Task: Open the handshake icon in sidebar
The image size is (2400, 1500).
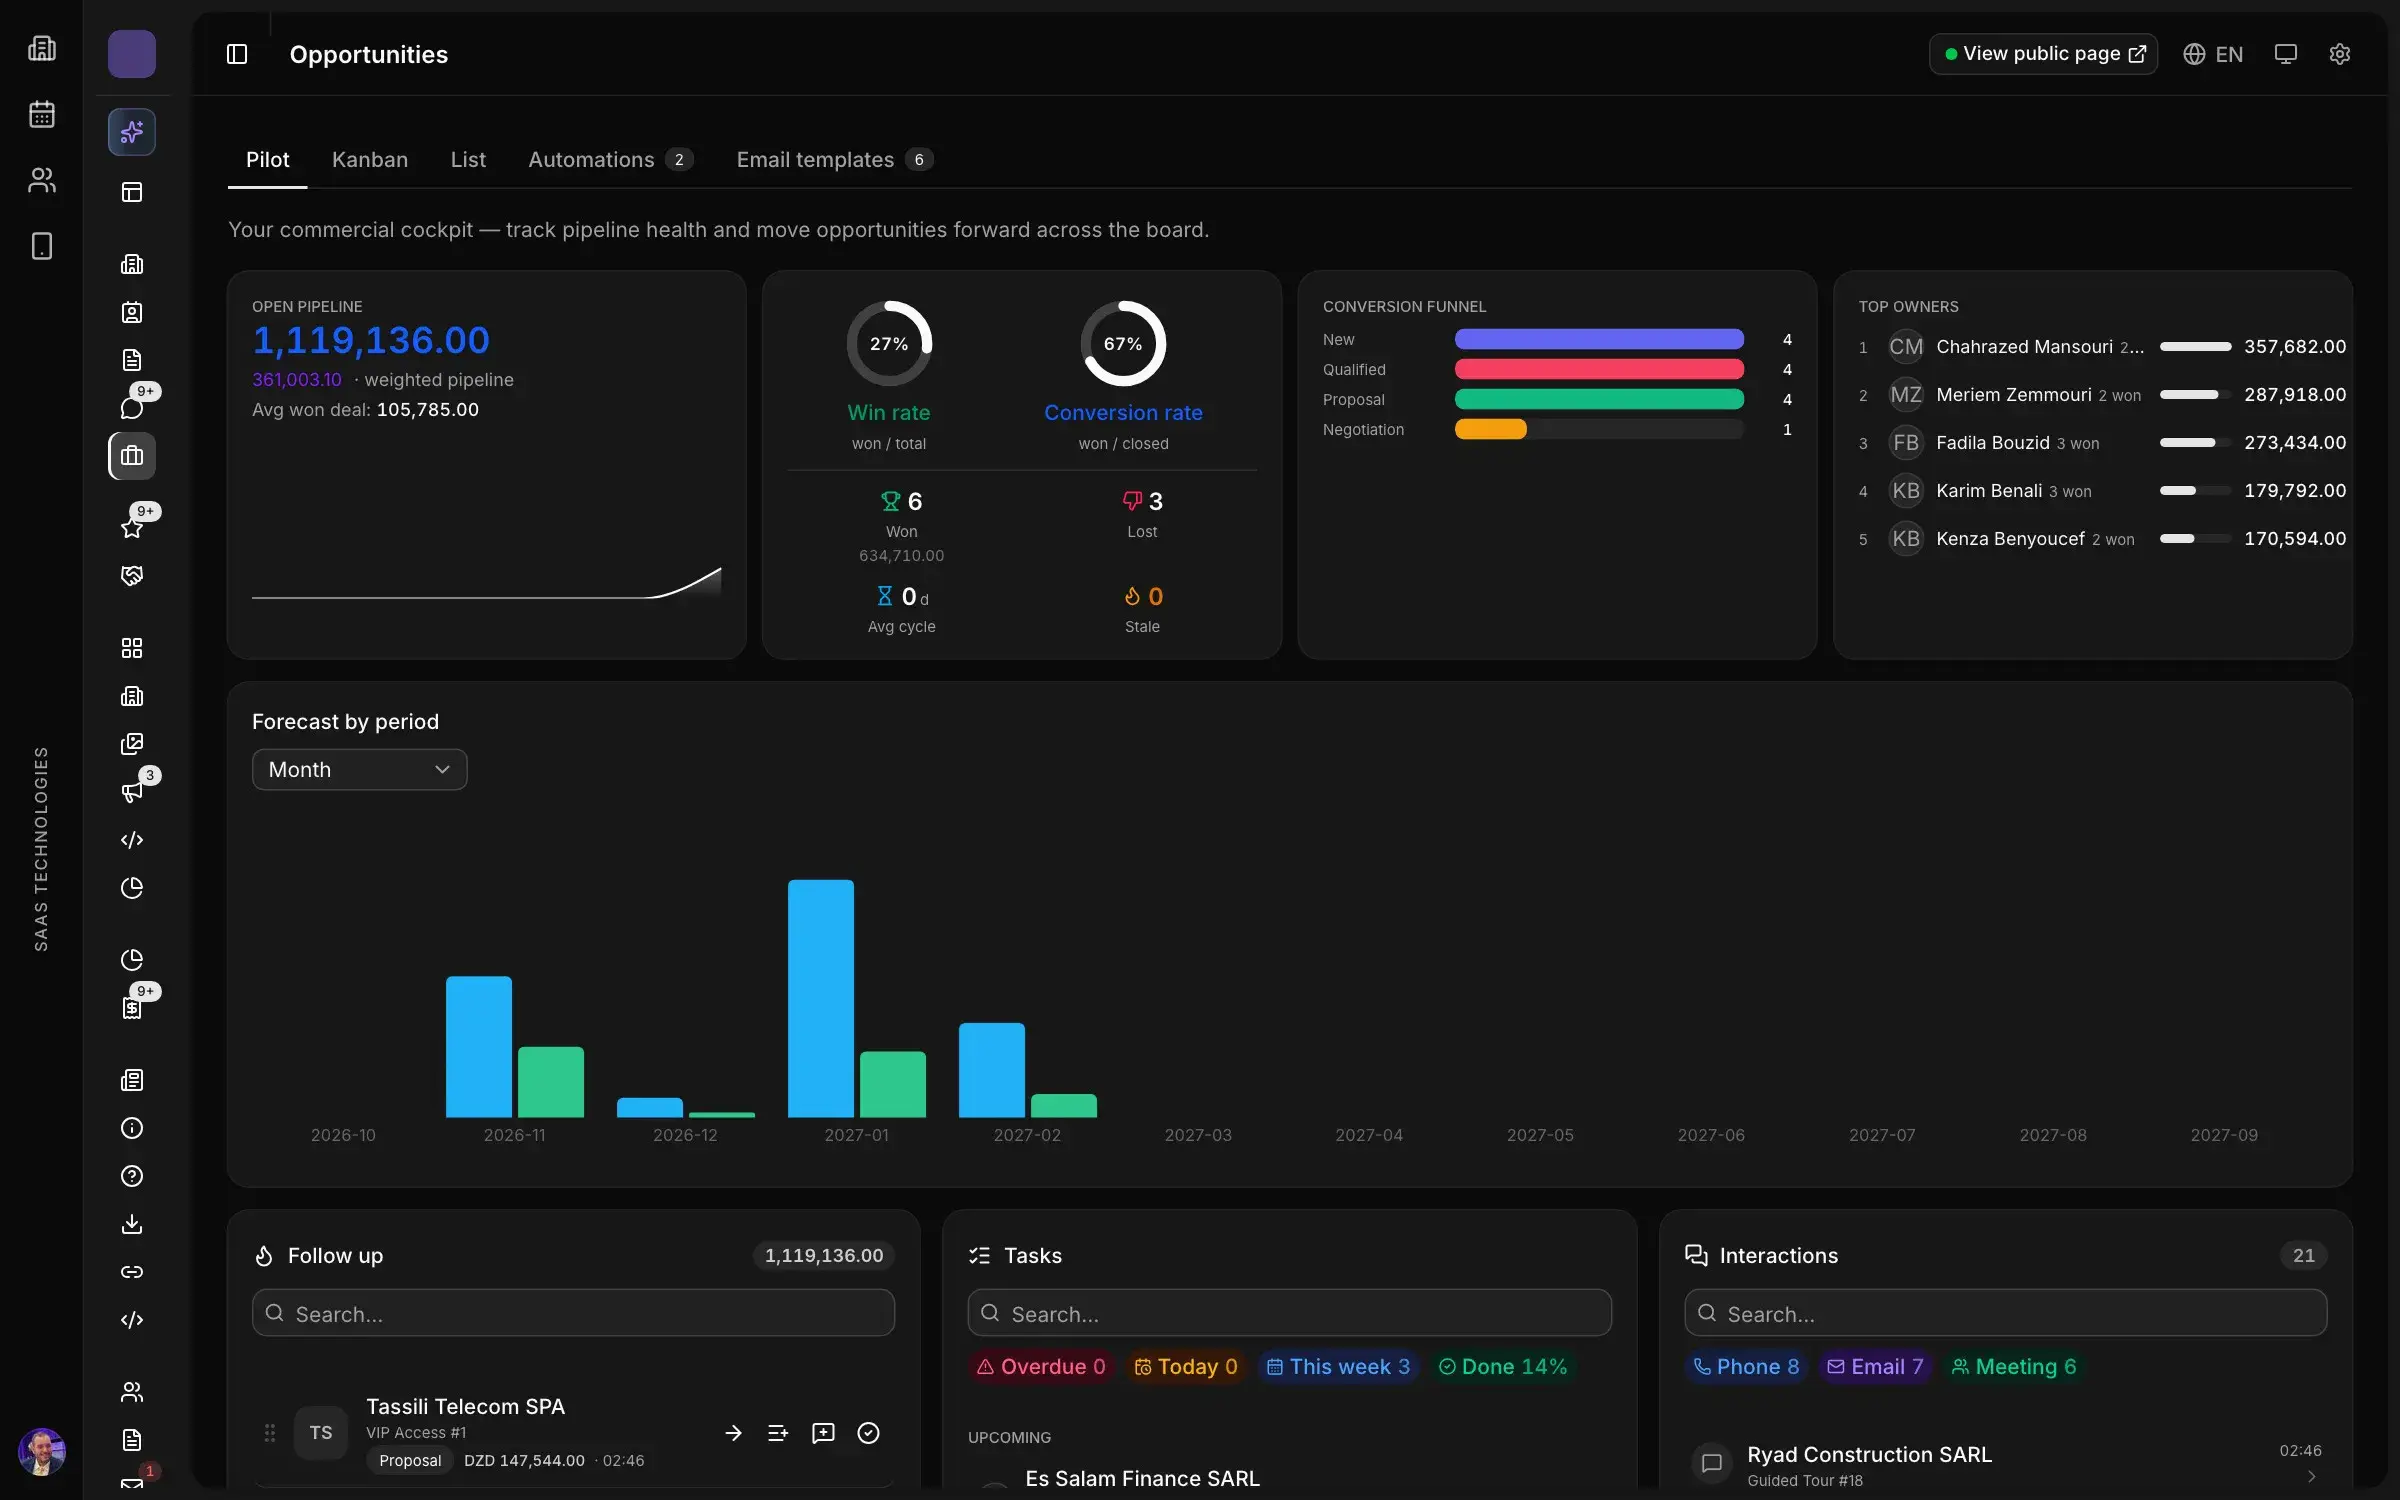Action: [132, 576]
